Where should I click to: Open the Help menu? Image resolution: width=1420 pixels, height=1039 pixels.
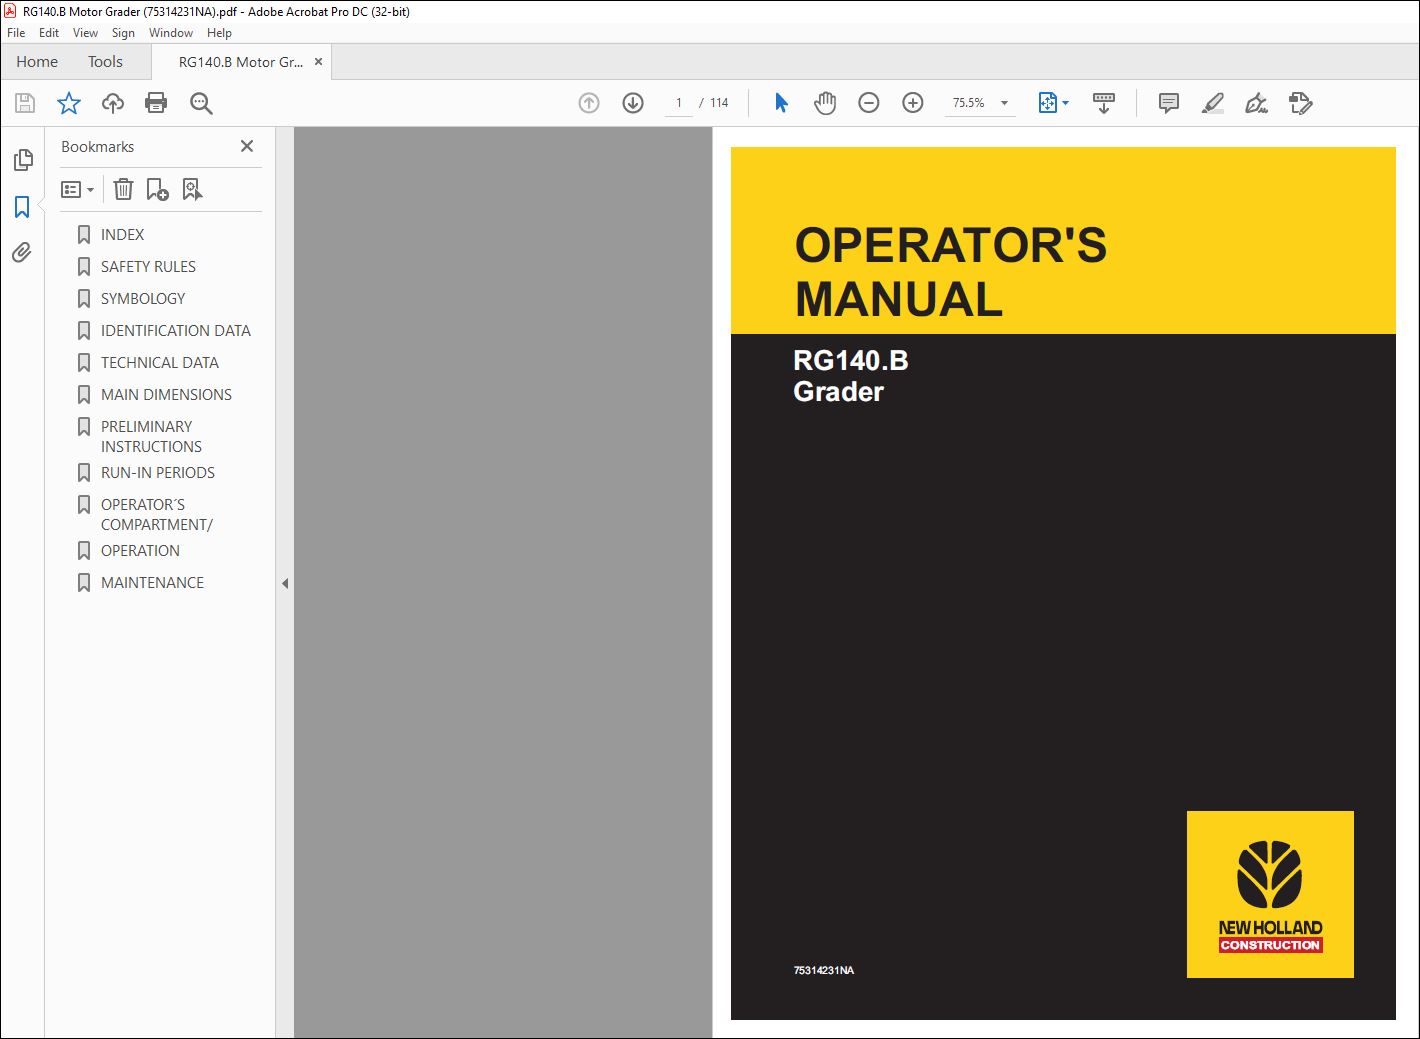219,33
